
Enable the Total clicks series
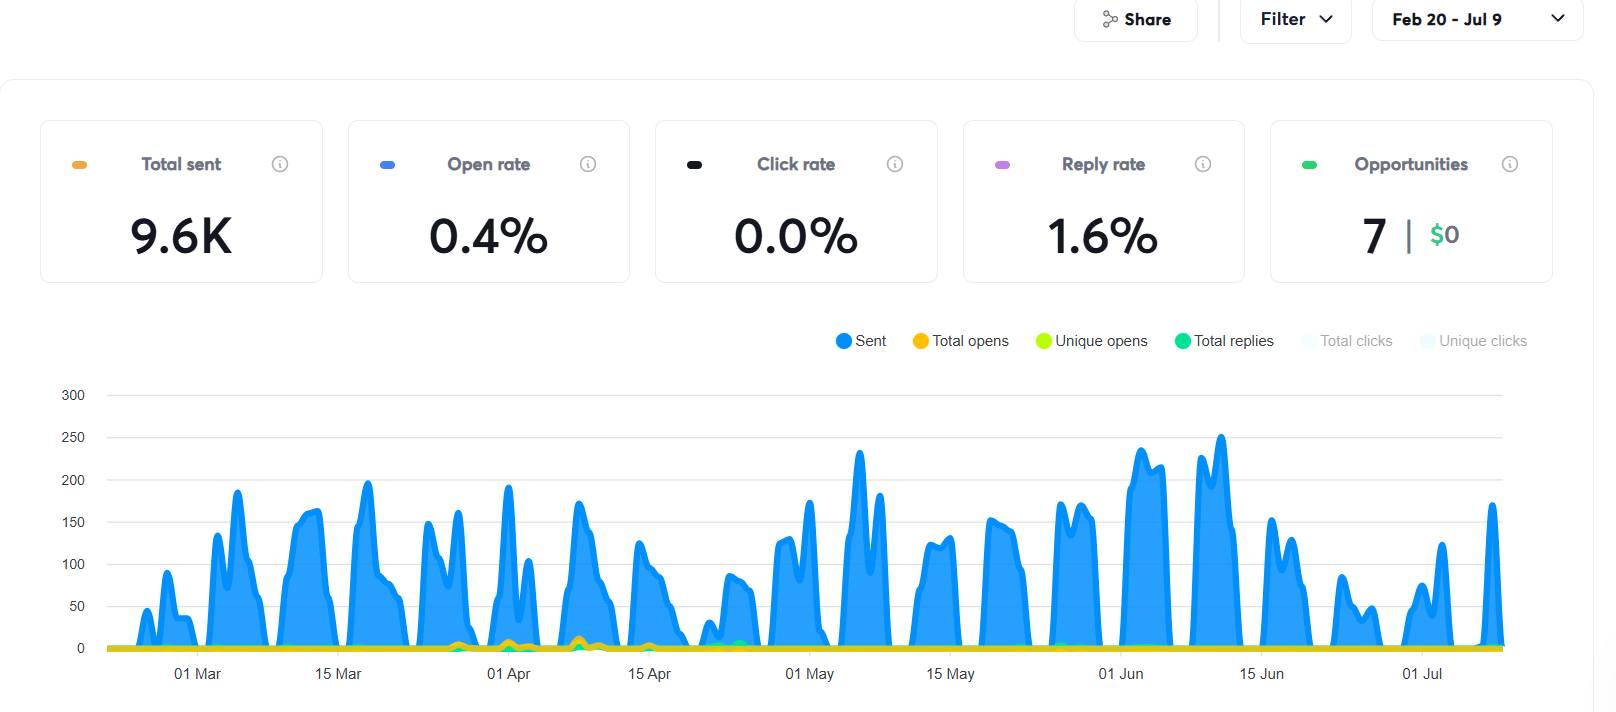pos(1347,341)
